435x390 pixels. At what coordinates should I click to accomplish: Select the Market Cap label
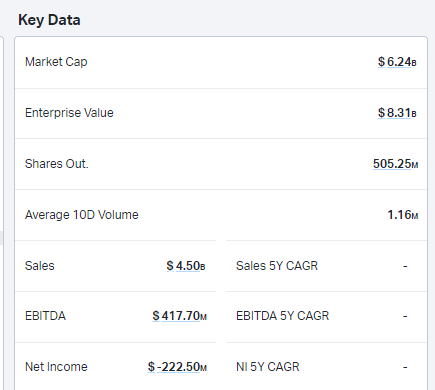point(56,62)
